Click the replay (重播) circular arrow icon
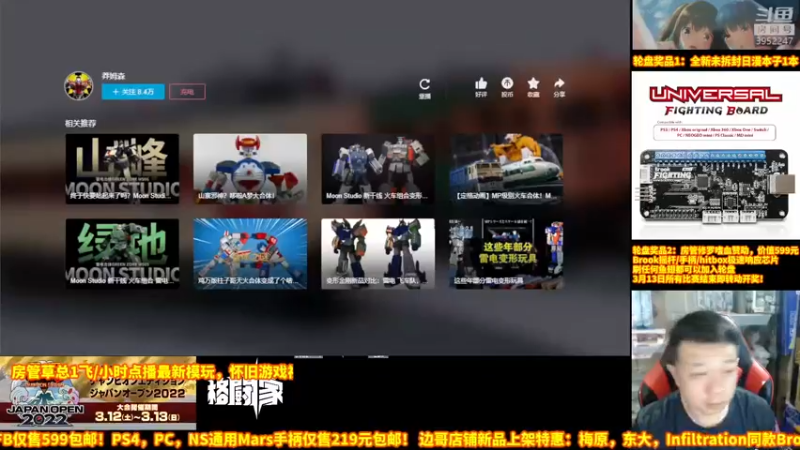The image size is (800, 450). [424, 84]
